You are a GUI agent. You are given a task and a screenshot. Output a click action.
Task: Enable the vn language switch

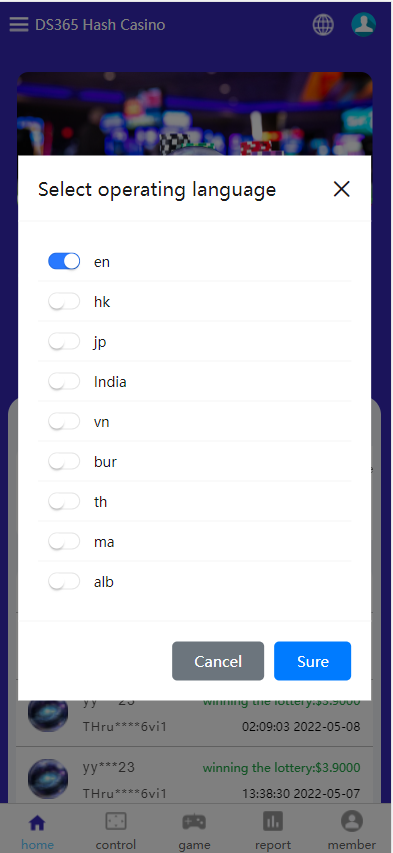(64, 422)
